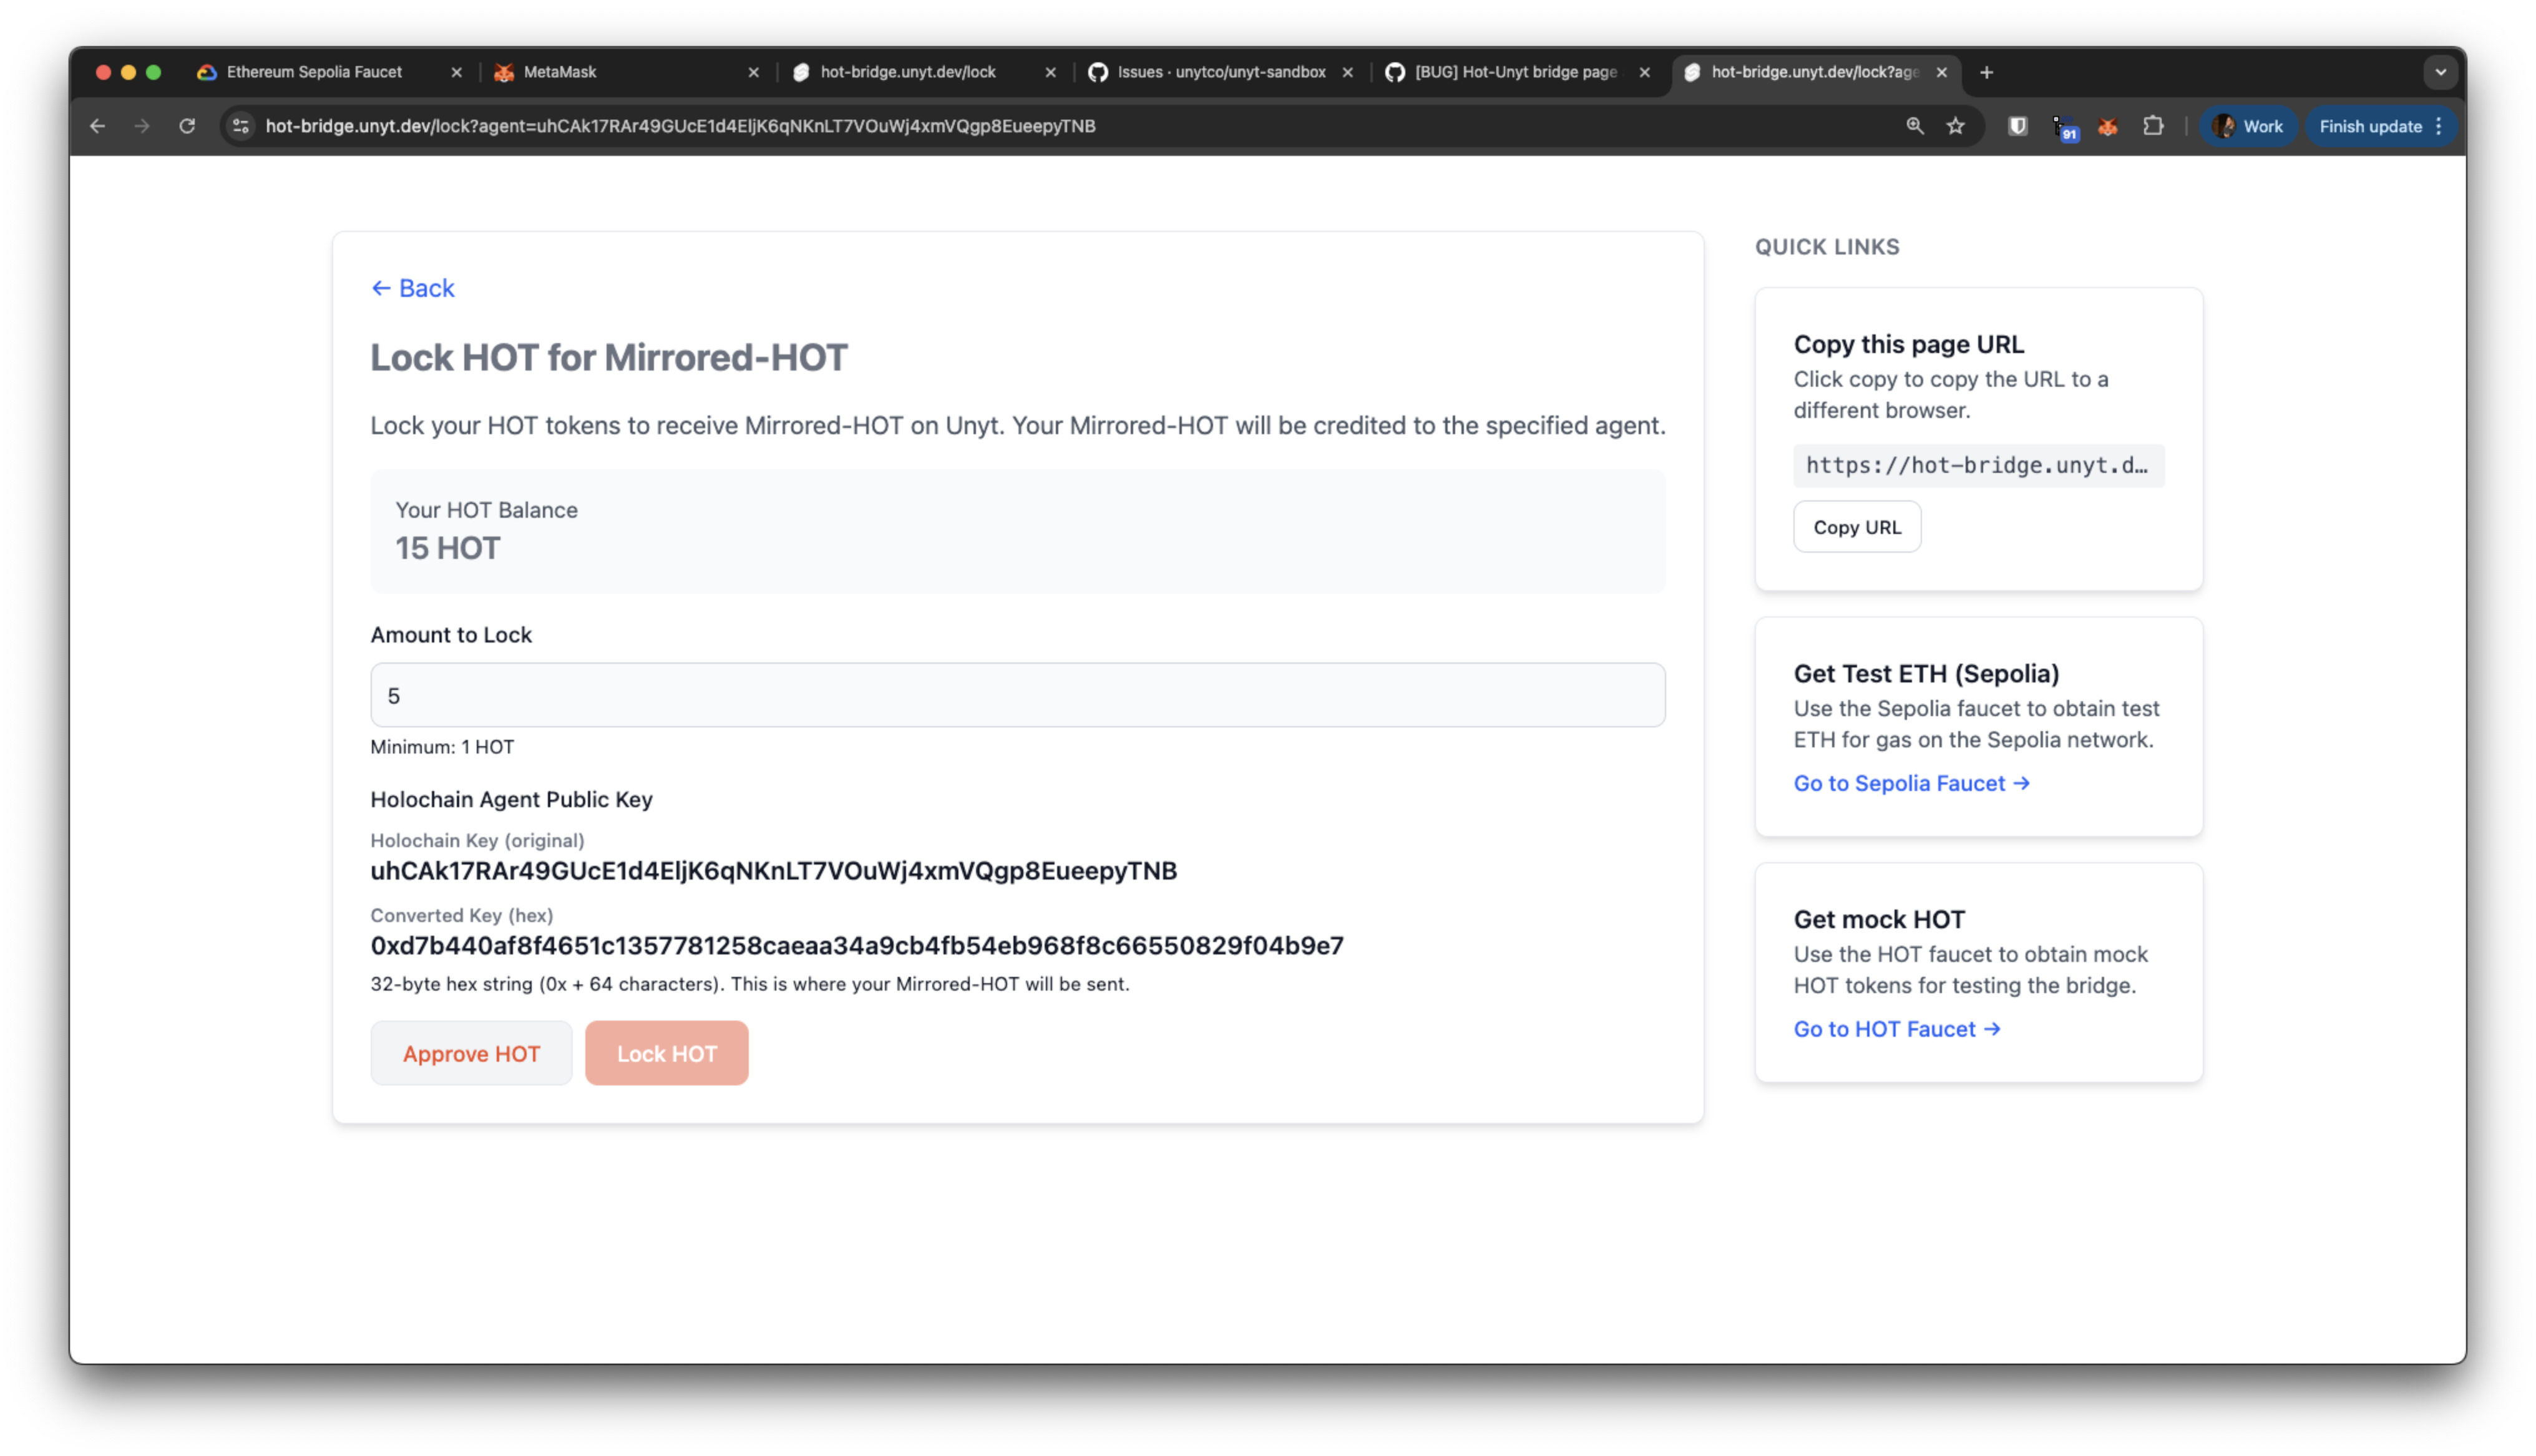Open the password manager extension showing badge 91
This screenshot has width=2536, height=1456.
point(2064,126)
